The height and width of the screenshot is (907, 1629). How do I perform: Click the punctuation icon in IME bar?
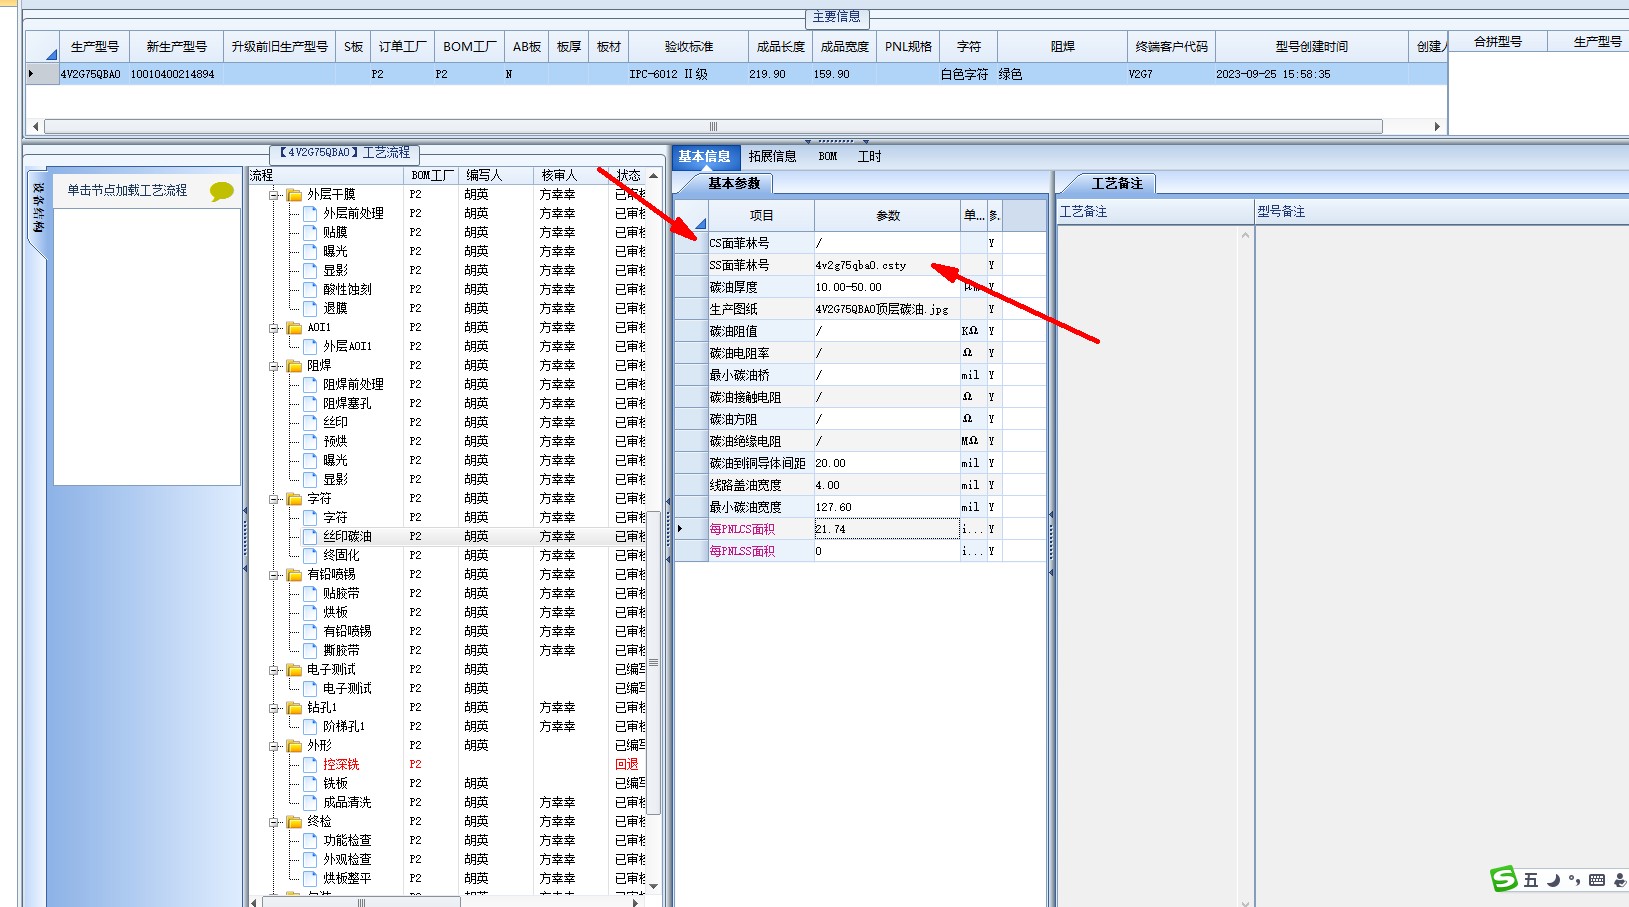tap(1574, 880)
